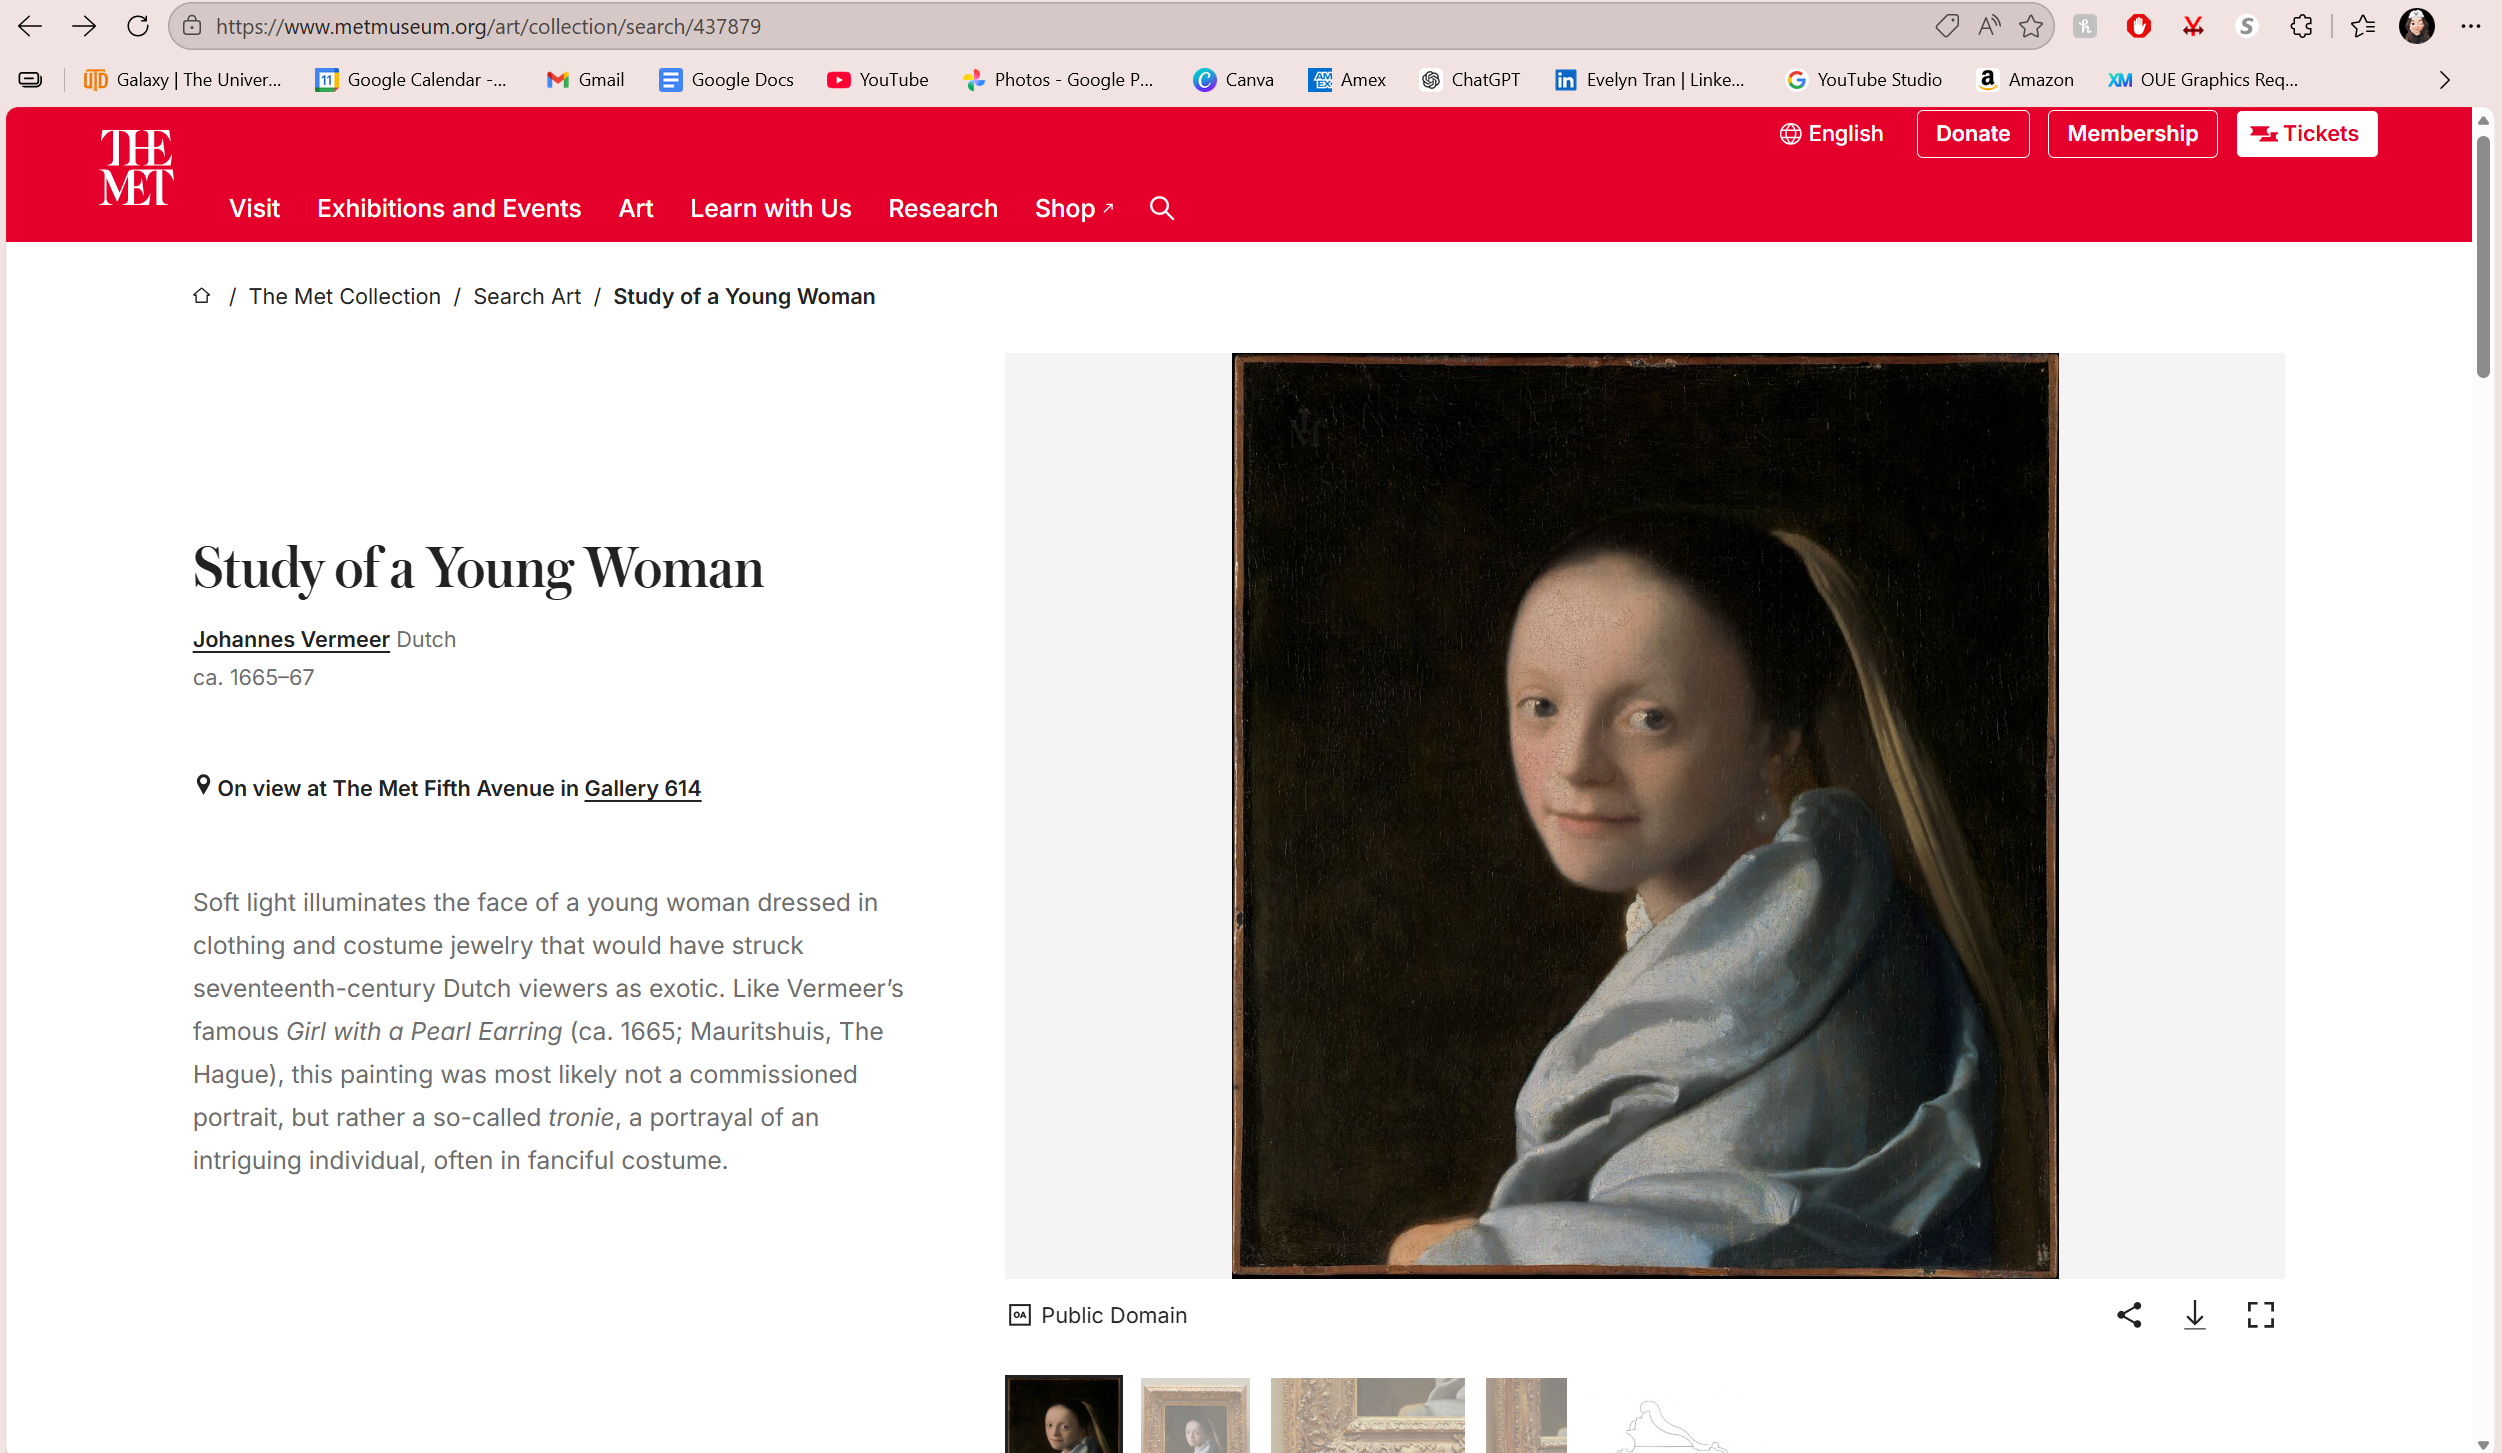
Task: Follow the Johannes Vermeer artist link
Action: 291,639
